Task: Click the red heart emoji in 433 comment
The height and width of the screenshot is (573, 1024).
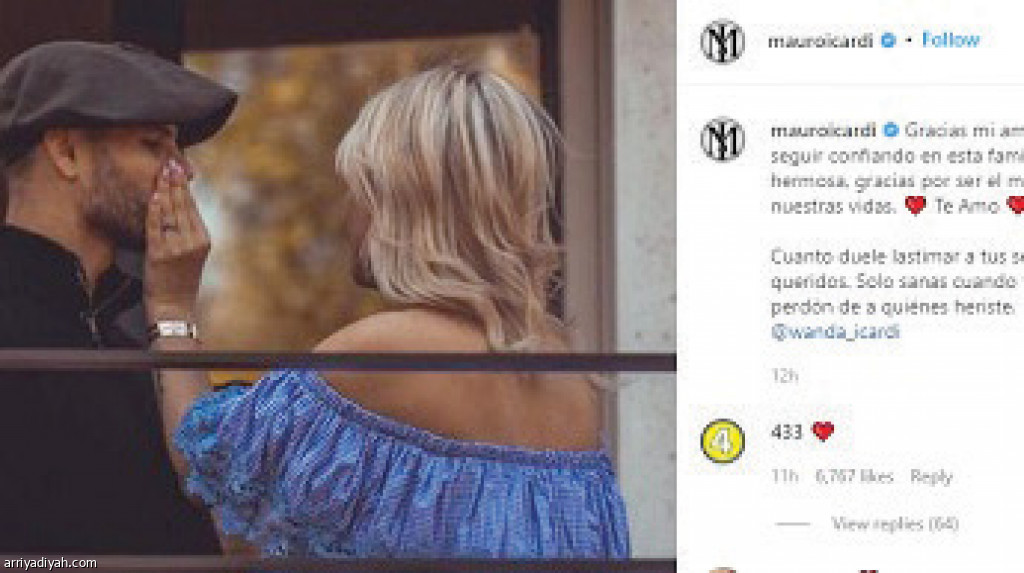Action: point(823,431)
